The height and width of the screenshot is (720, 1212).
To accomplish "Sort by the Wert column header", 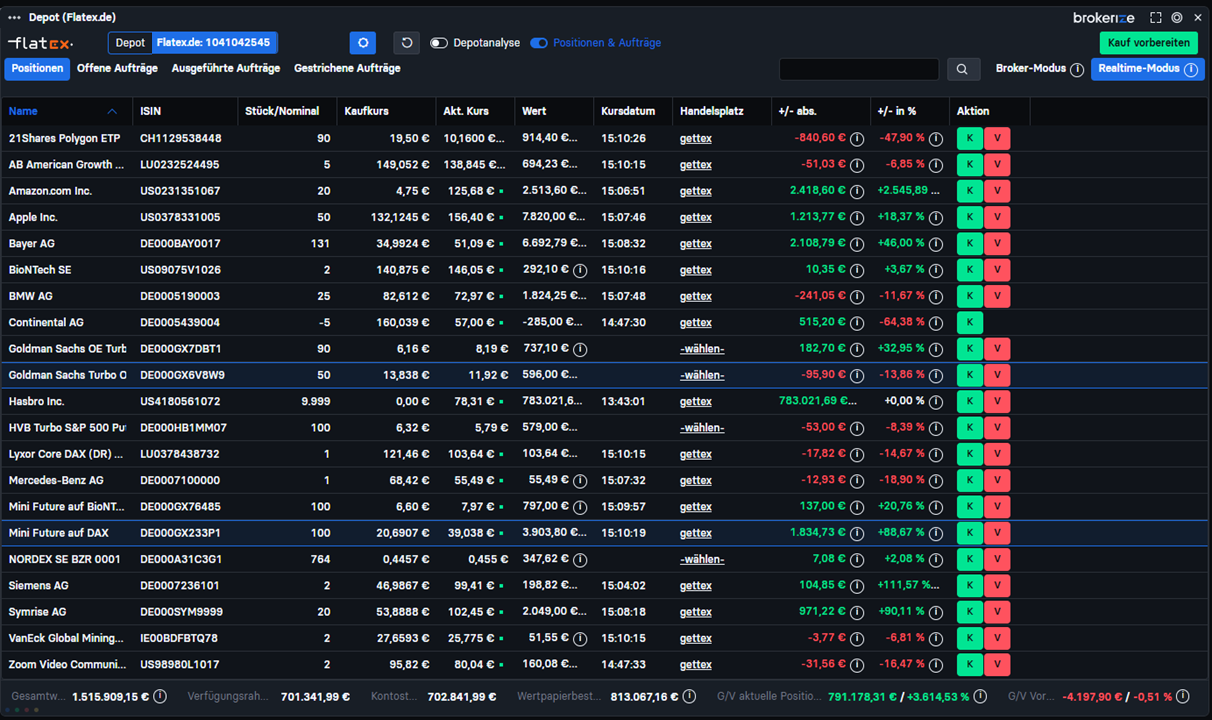I will click(x=536, y=111).
